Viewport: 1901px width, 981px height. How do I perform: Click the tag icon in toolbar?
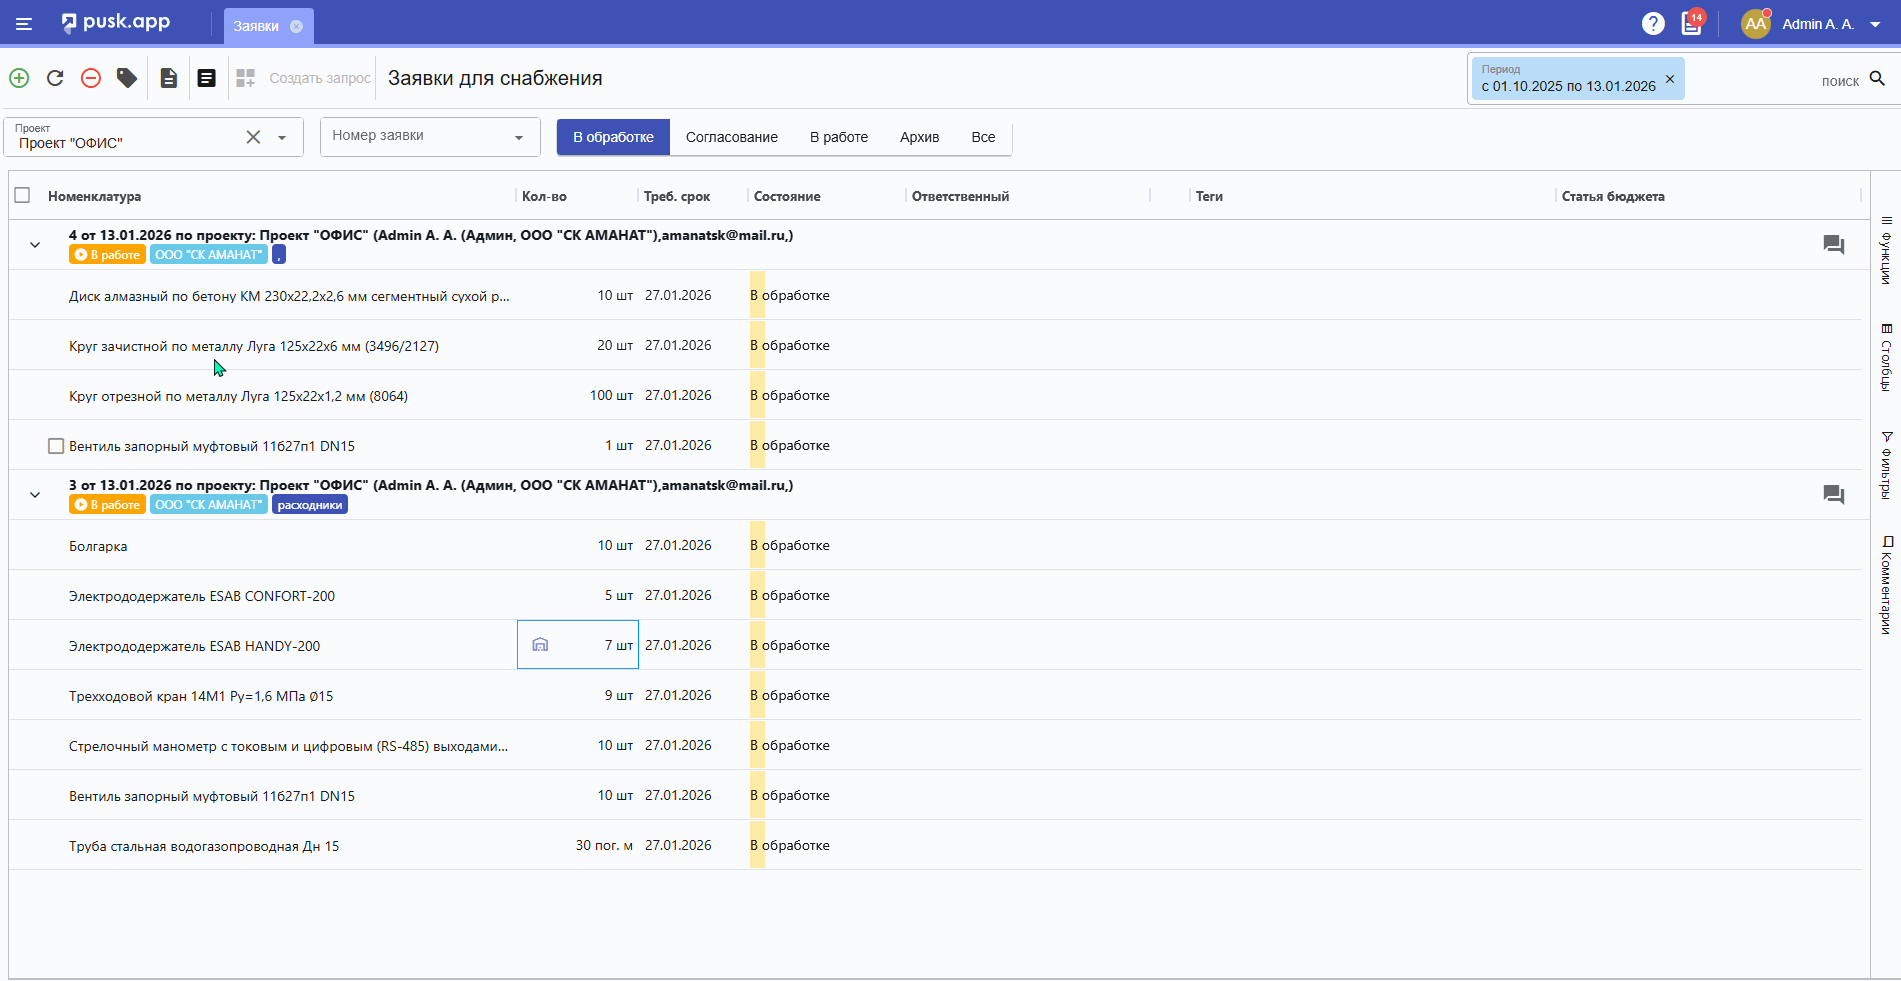pos(127,78)
